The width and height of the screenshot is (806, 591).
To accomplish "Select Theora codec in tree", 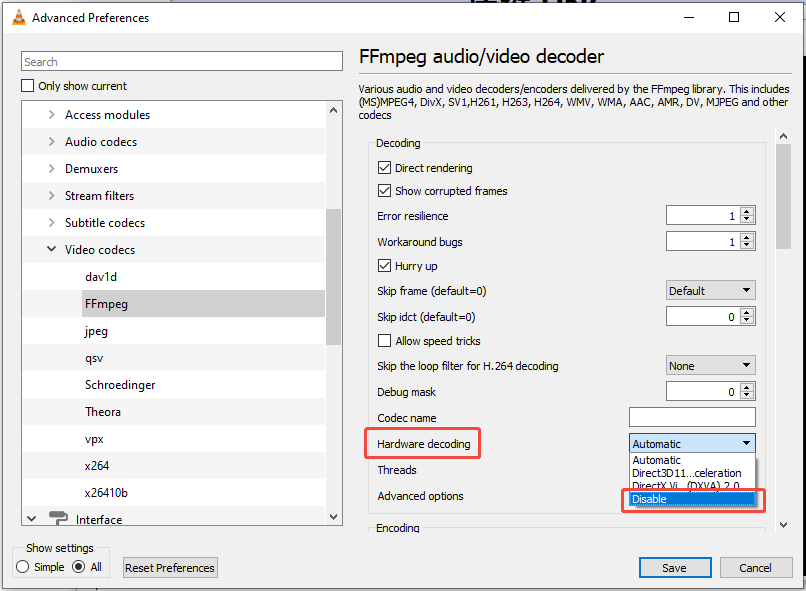I will [103, 412].
